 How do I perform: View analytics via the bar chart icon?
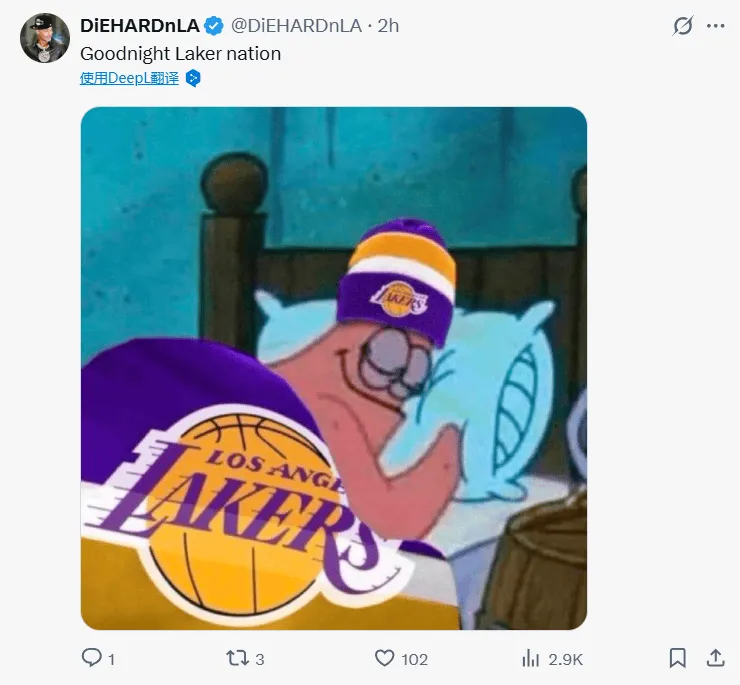tap(531, 658)
